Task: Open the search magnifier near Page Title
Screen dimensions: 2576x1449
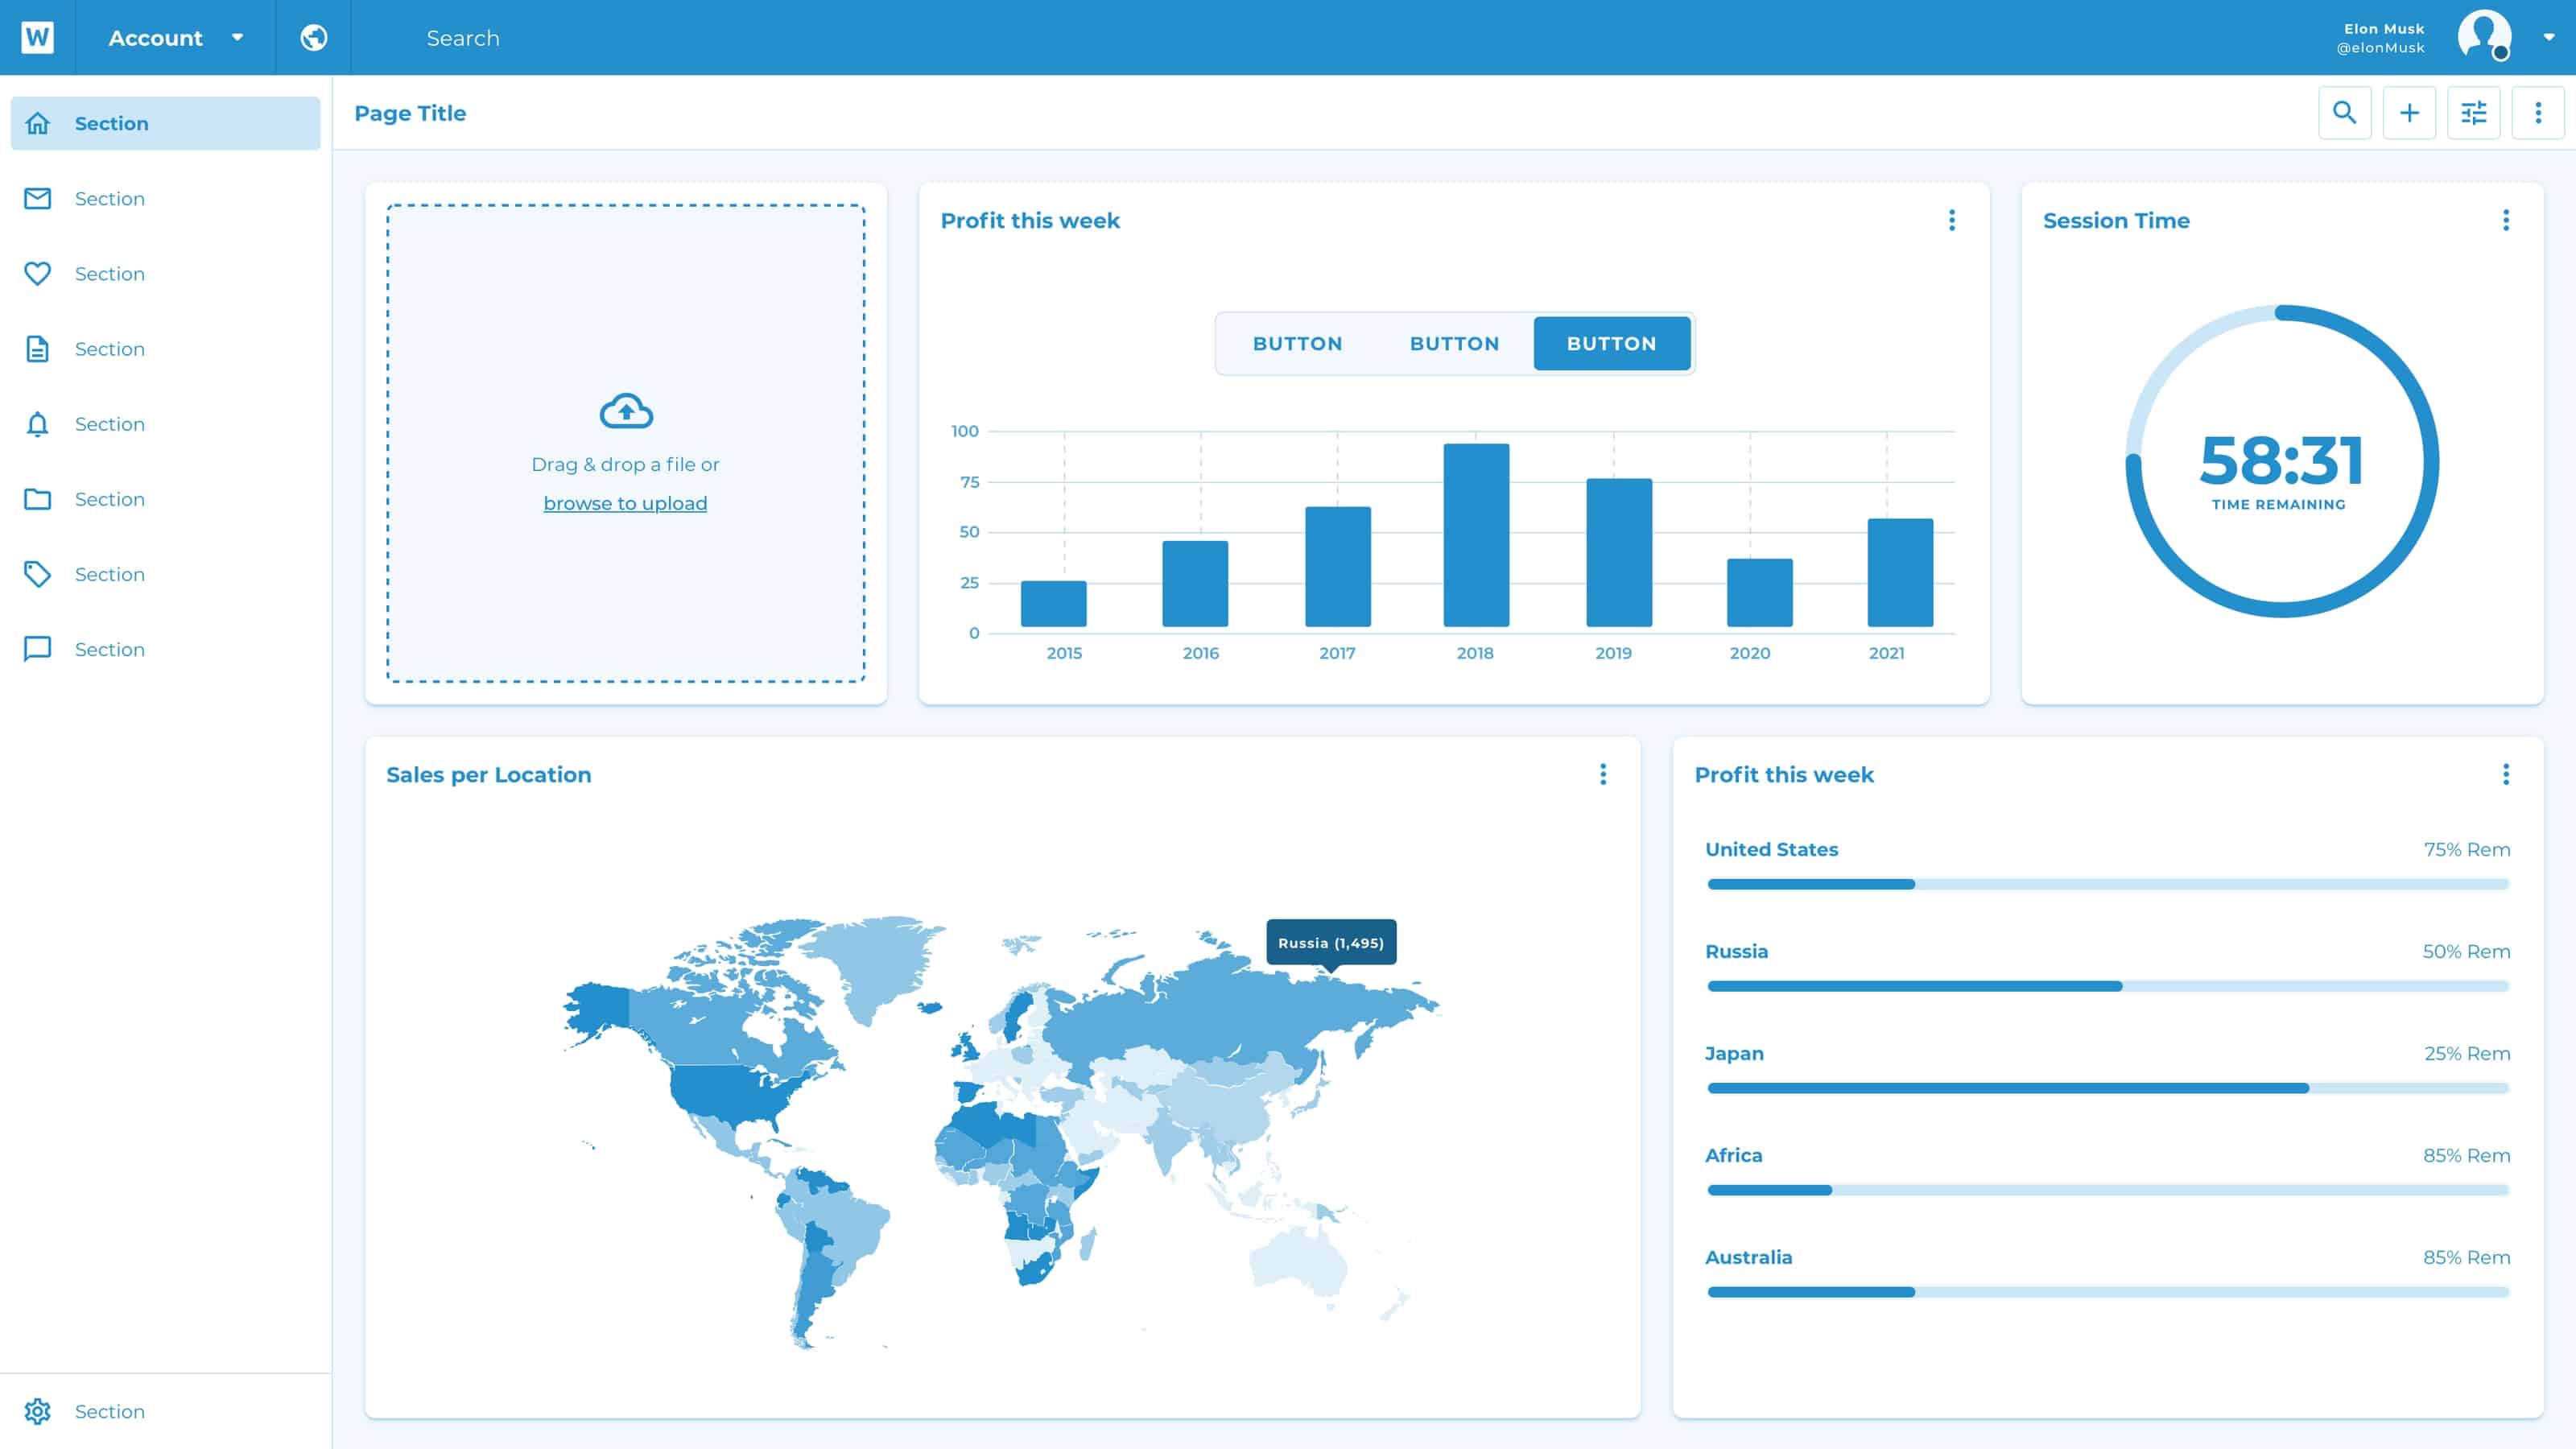Action: coord(2345,113)
